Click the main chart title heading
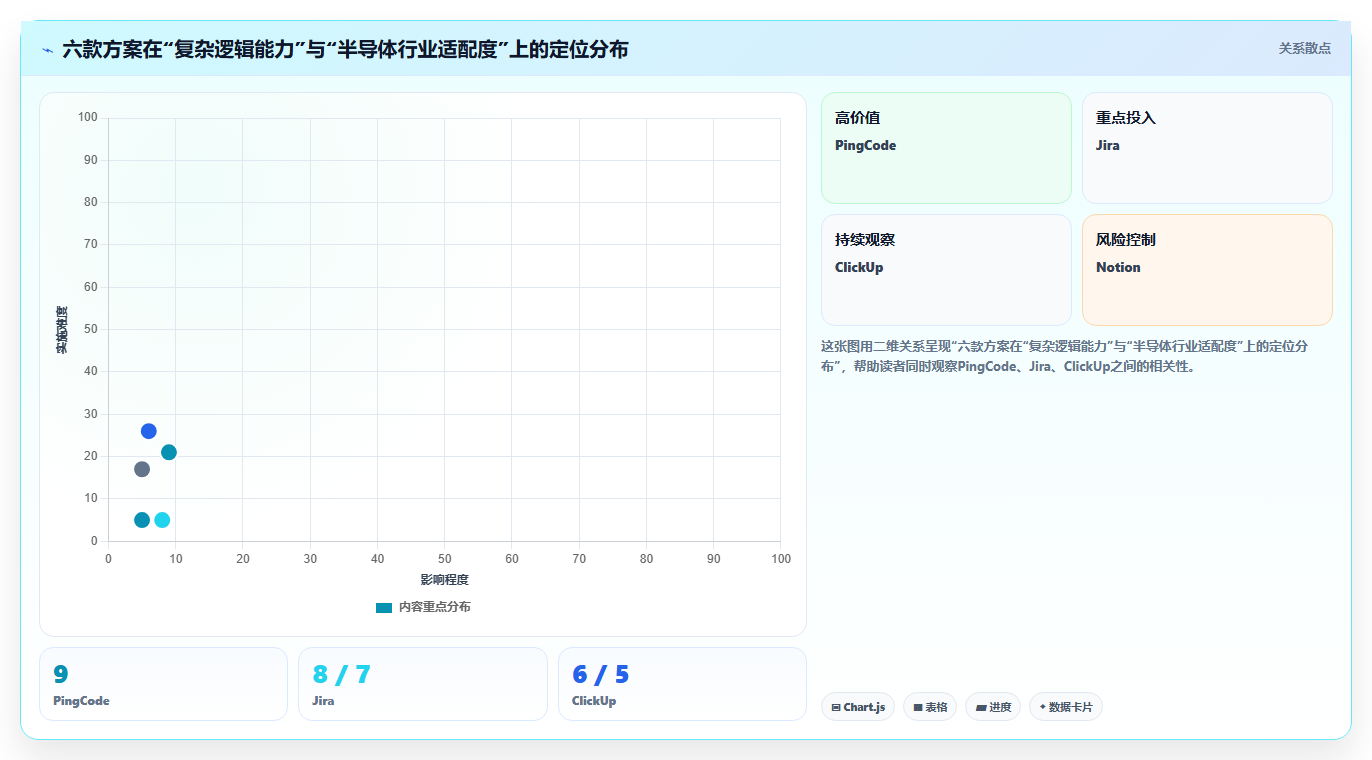This screenshot has height=760, width=1372. click(x=345, y=49)
